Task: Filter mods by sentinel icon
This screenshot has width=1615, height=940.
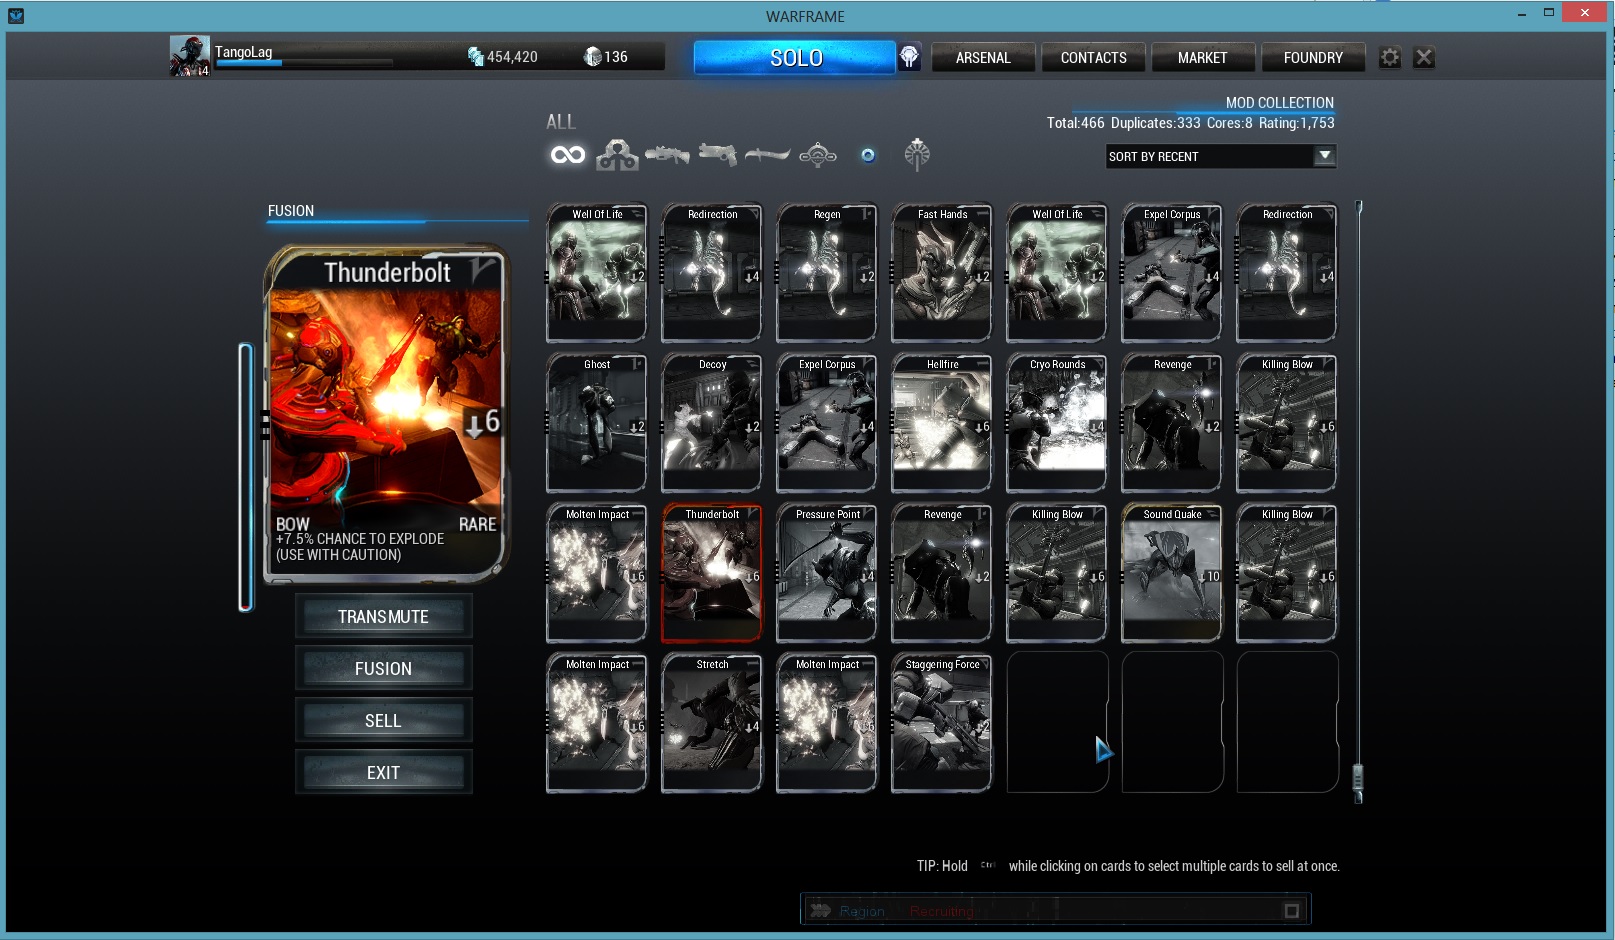Action: point(818,155)
